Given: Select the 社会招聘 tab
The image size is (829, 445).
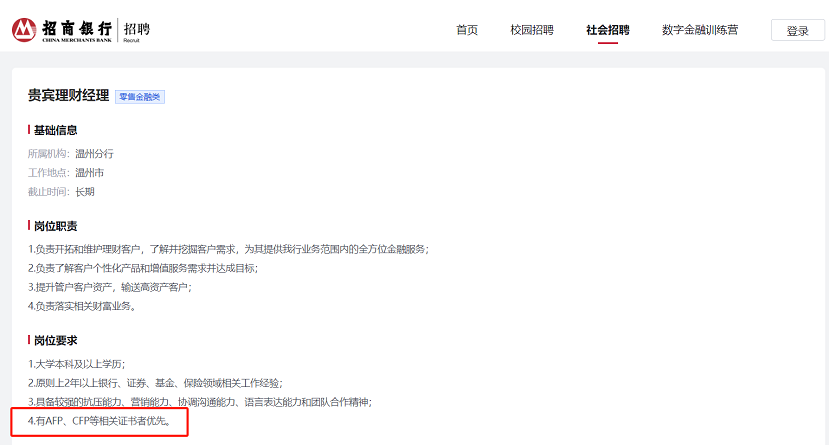Looking at the screenshot, I should point(608,30).
